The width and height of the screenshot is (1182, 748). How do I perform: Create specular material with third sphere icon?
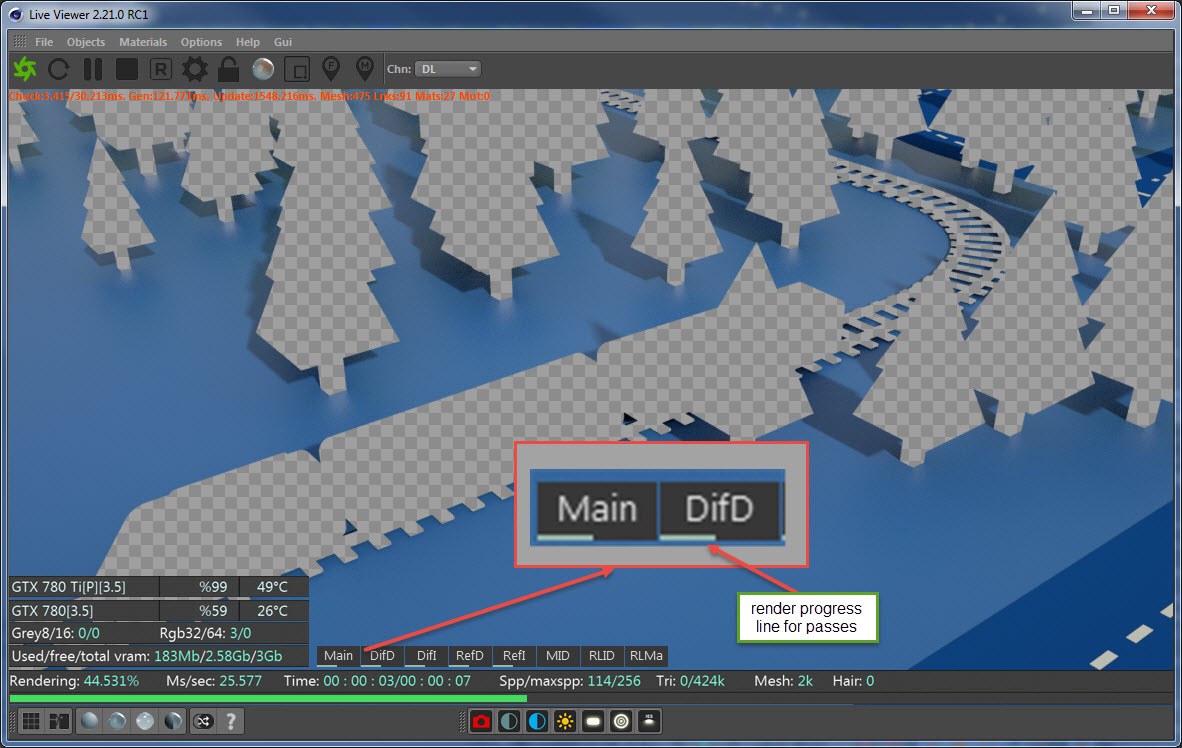tap(145, 722)
